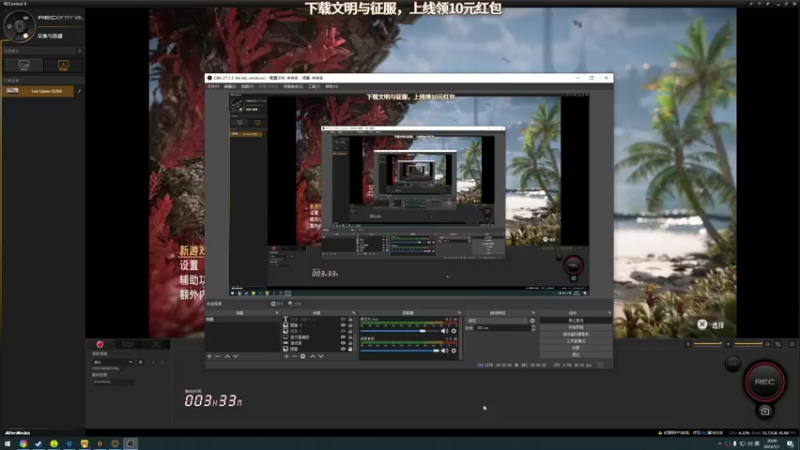Open OBS 文件(F) menu

(x=213, y=87)
